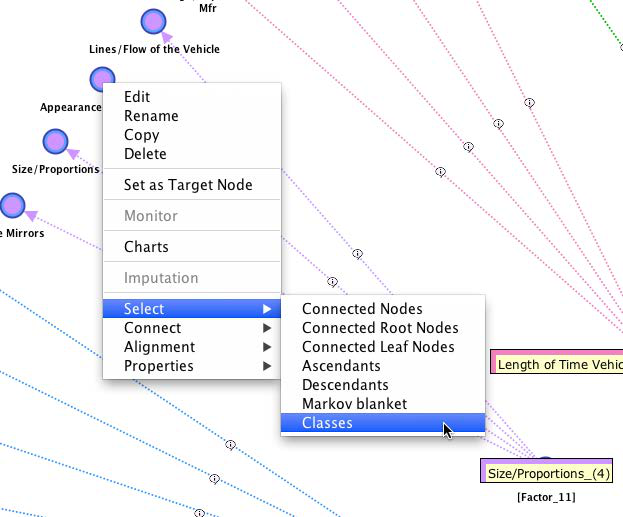
Task: Click the Lines/Flow of the Vehicle node circle
Action: (x=152, y=21)
